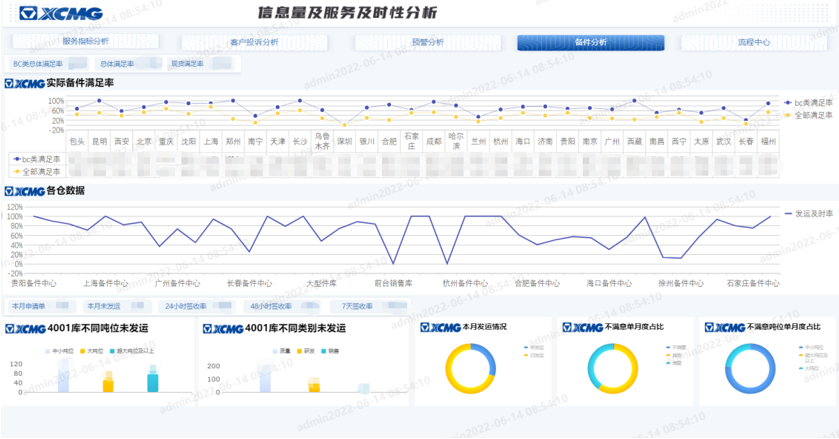Click the BC类总体满足率 indicator card

pyautogui.click(x=48, y=64)
